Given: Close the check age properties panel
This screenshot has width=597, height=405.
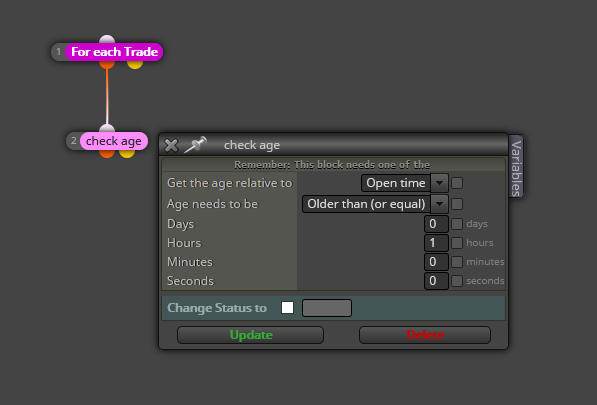Looking at the screenshot, I should click(x=171, y=145).
